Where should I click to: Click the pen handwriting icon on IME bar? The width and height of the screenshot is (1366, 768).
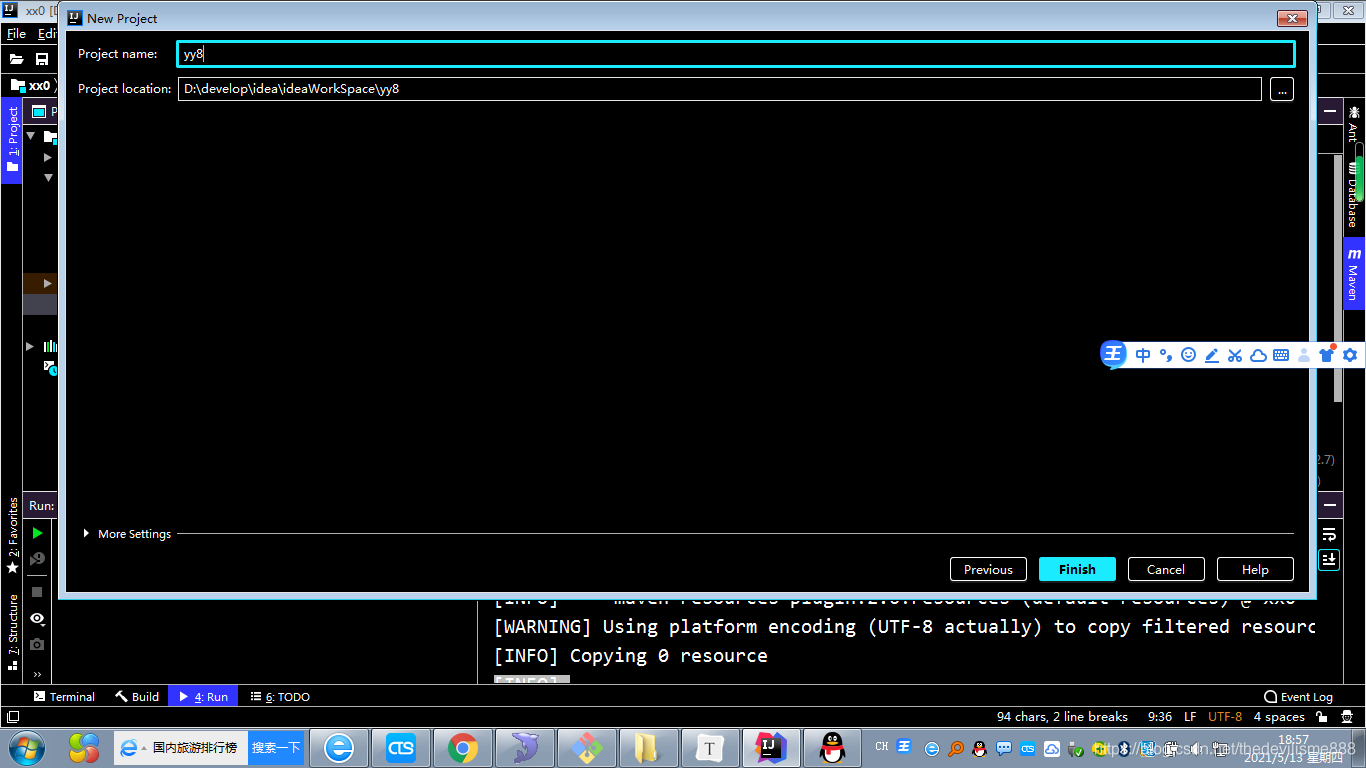1212,355
